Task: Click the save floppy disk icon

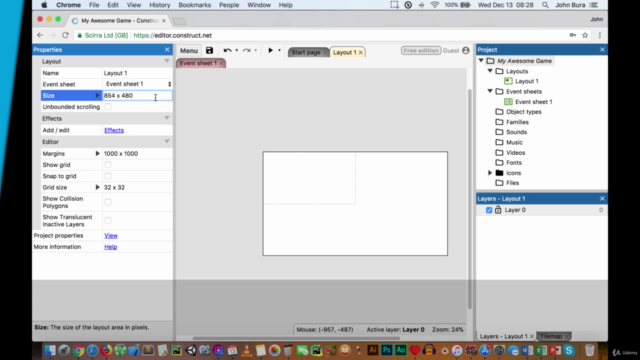Action: (x=209, y=51)
